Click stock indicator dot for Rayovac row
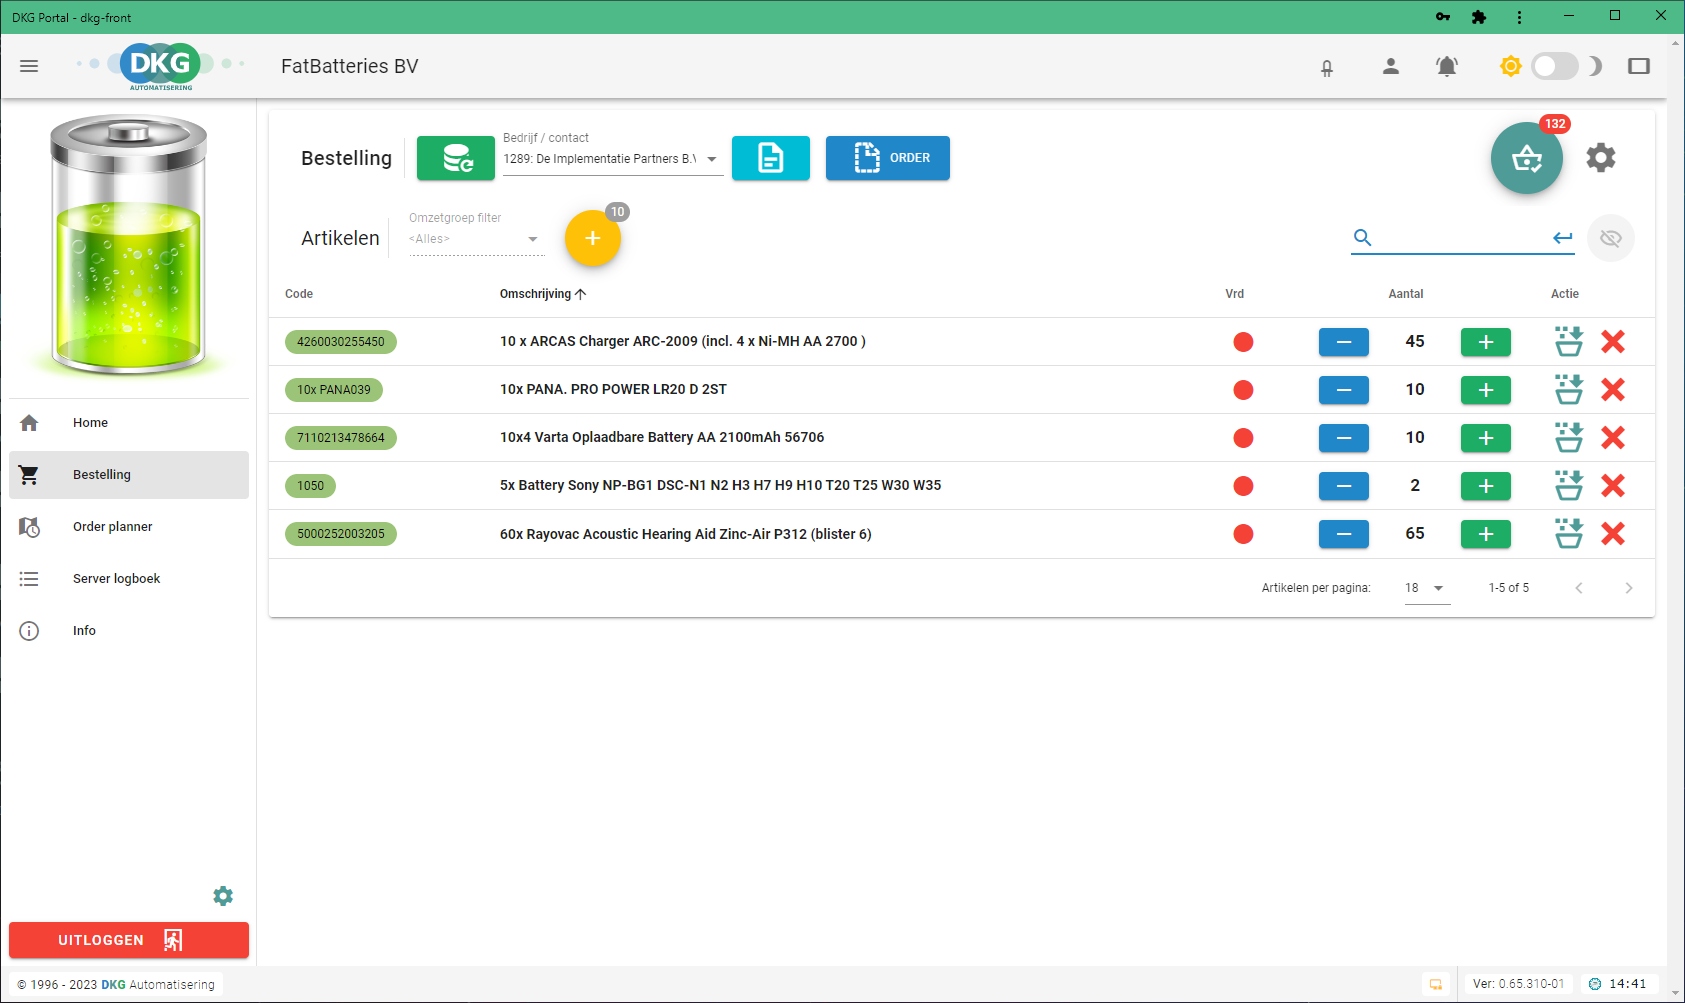This screenshot has height=1003, width=1685. [x=1243, y=534]
